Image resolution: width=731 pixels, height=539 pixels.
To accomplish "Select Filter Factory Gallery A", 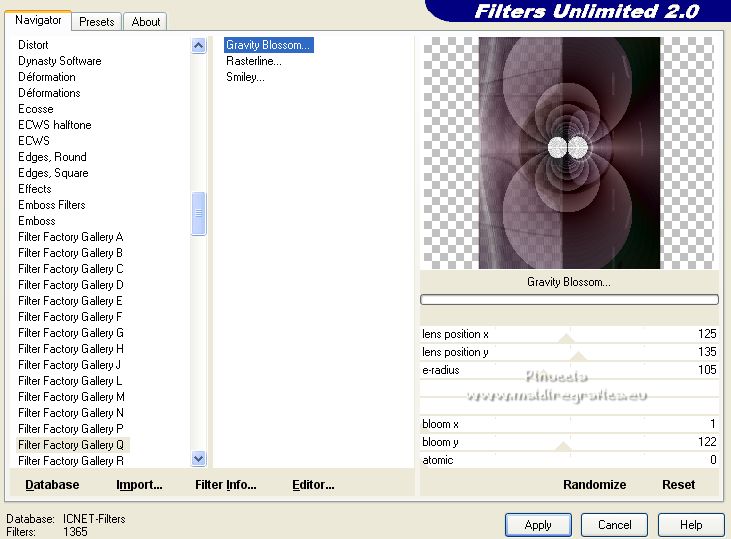I will tap(70, 237).
